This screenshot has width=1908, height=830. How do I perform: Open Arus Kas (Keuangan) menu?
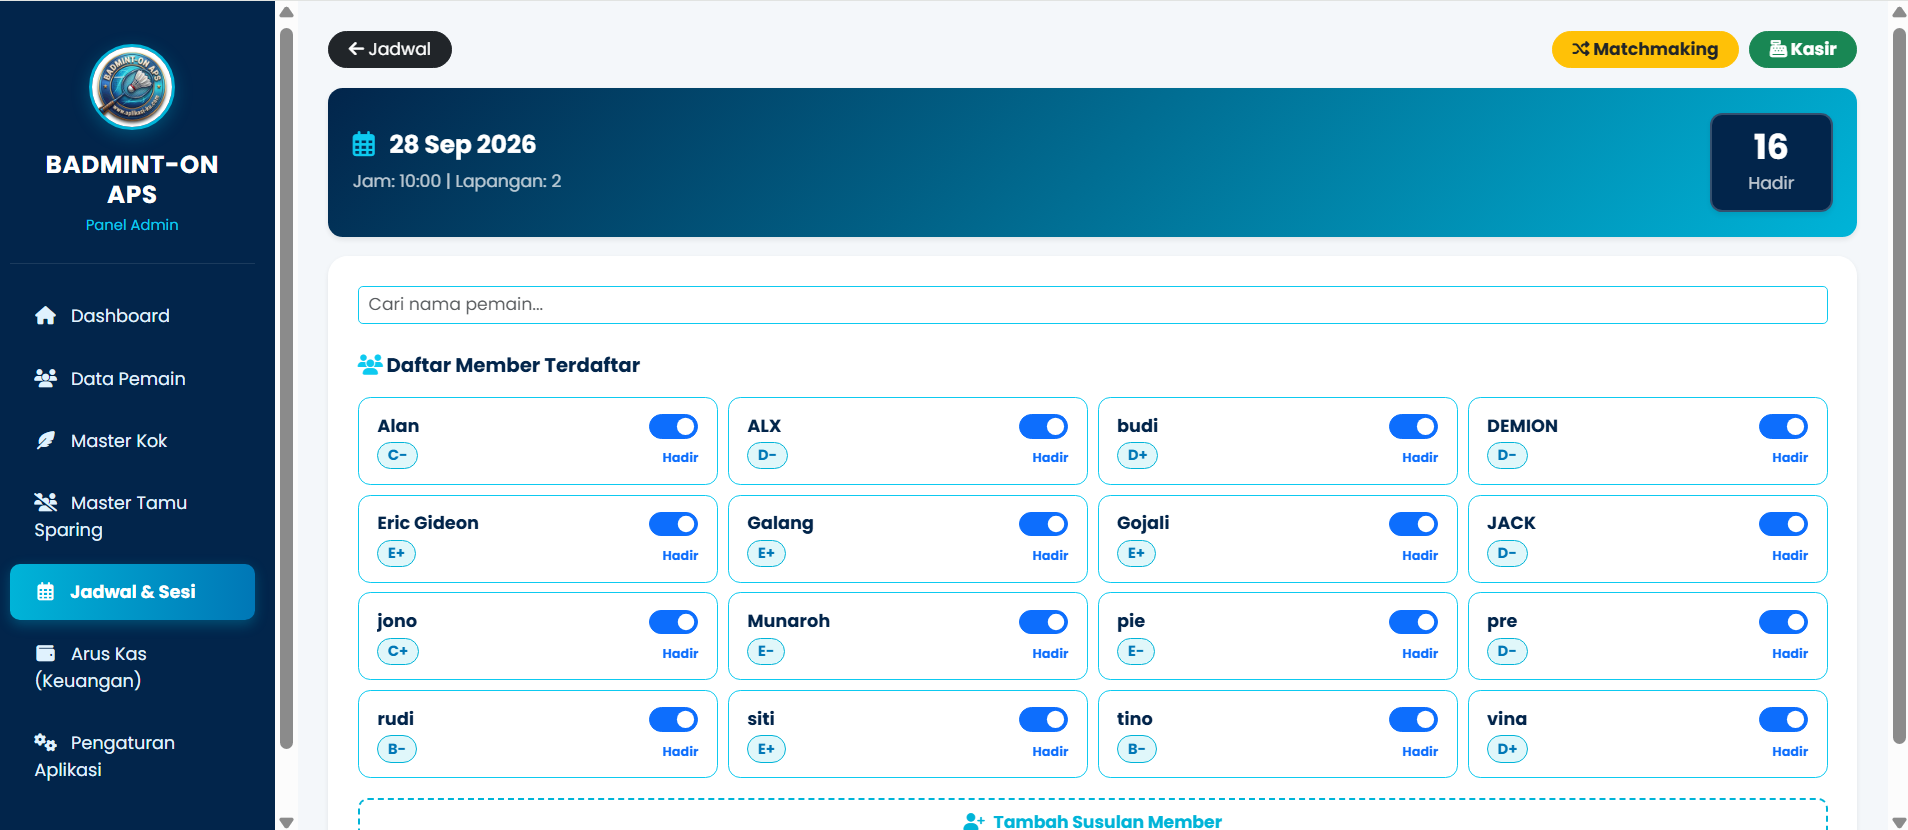pos(132,667)
